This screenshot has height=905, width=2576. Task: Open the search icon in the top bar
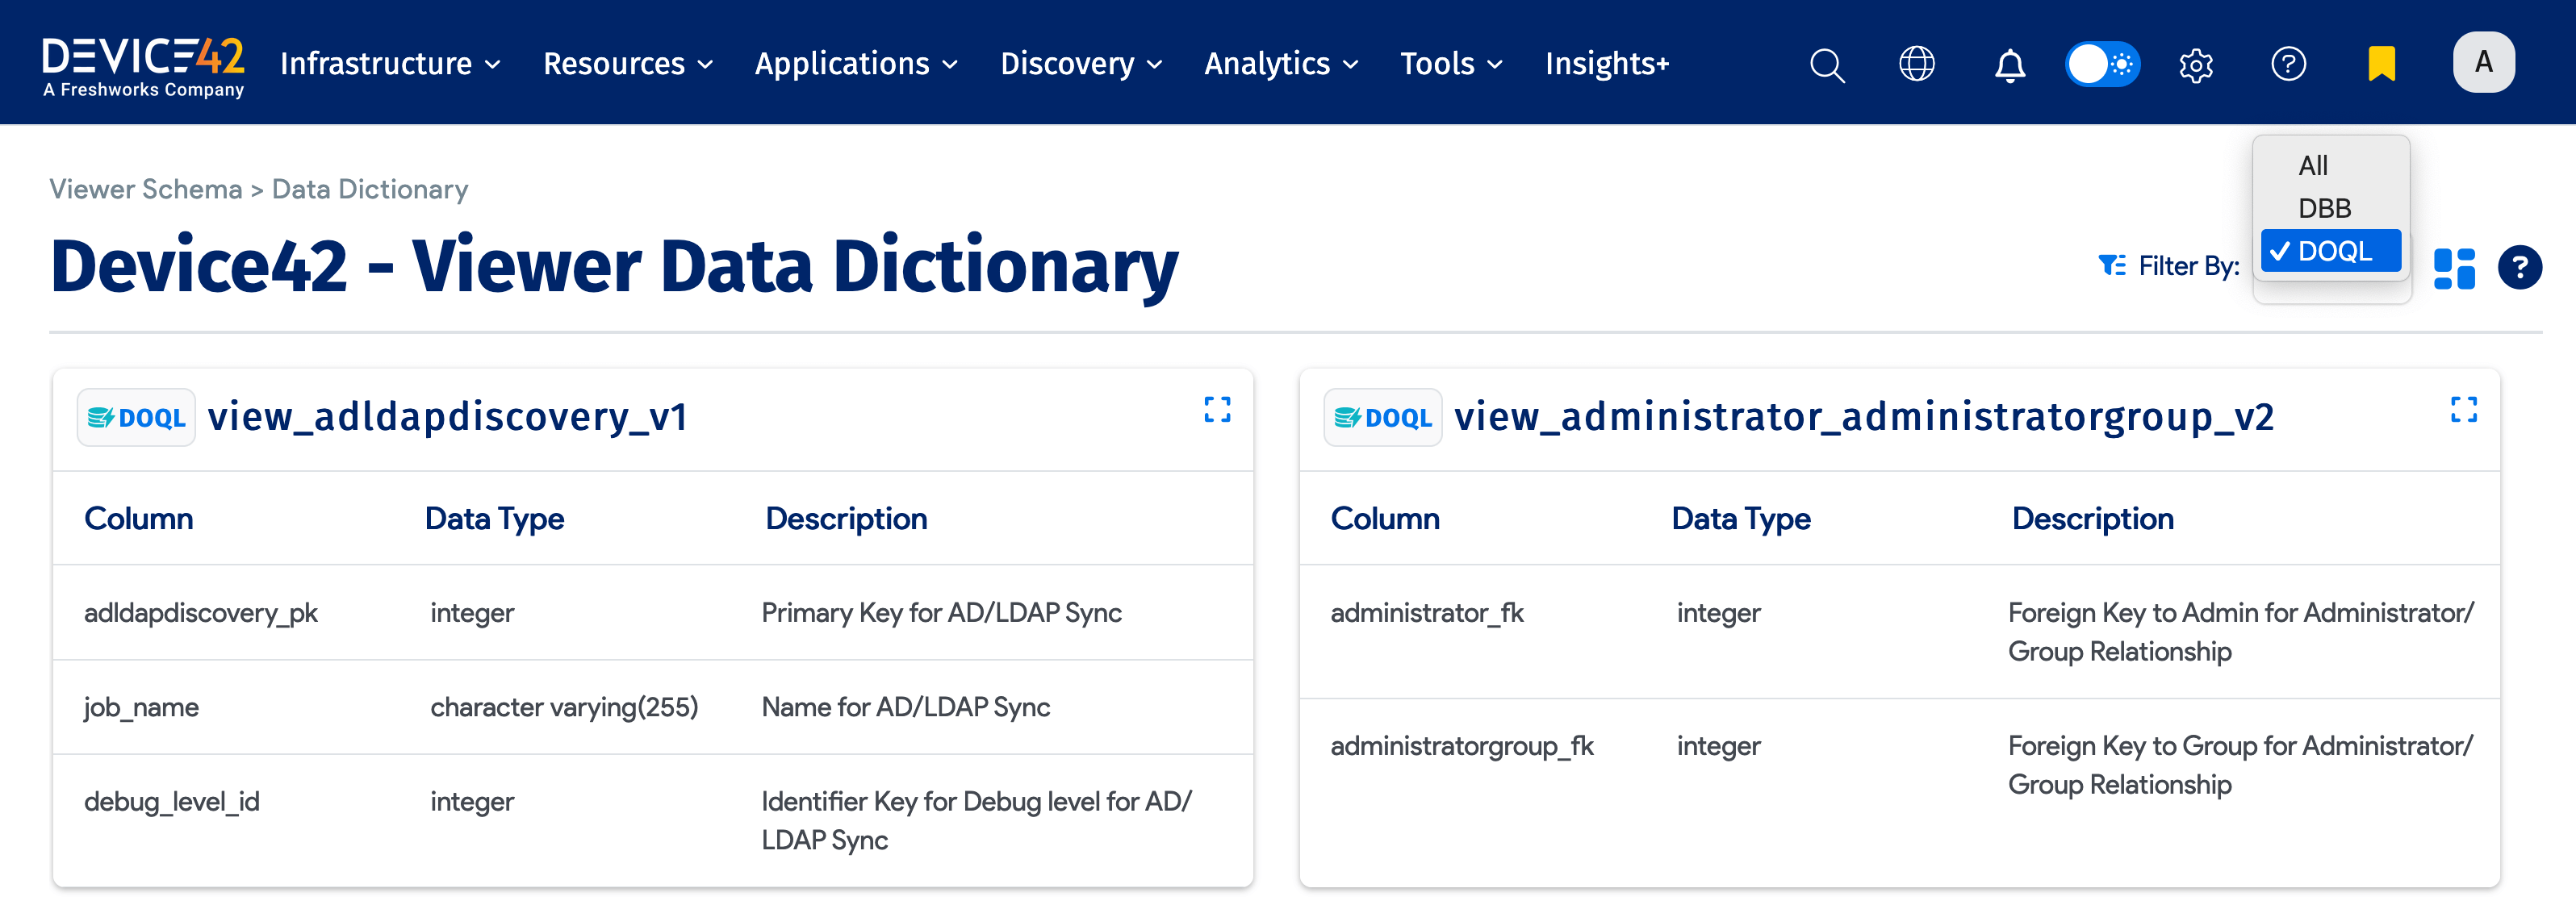click(1826, 64)
